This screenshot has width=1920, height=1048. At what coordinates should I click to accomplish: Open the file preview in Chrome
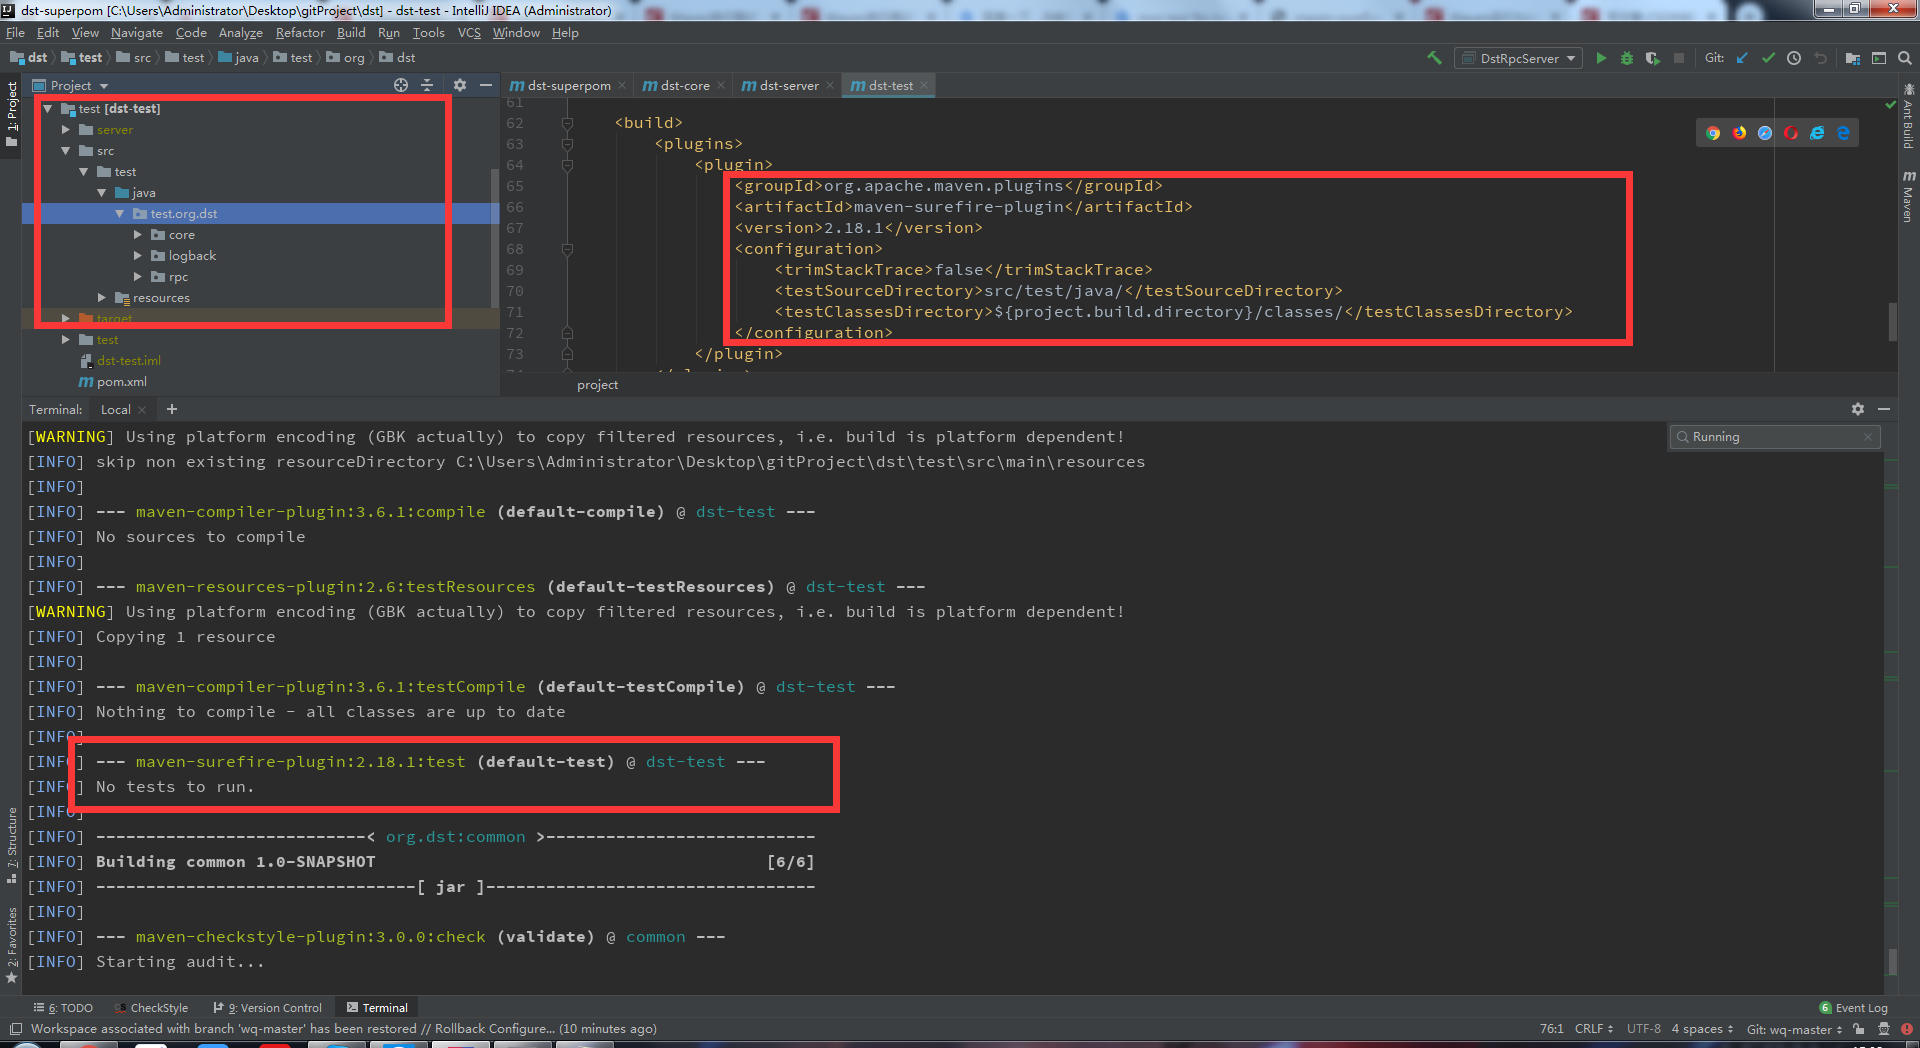click(x=1713, y=132)
